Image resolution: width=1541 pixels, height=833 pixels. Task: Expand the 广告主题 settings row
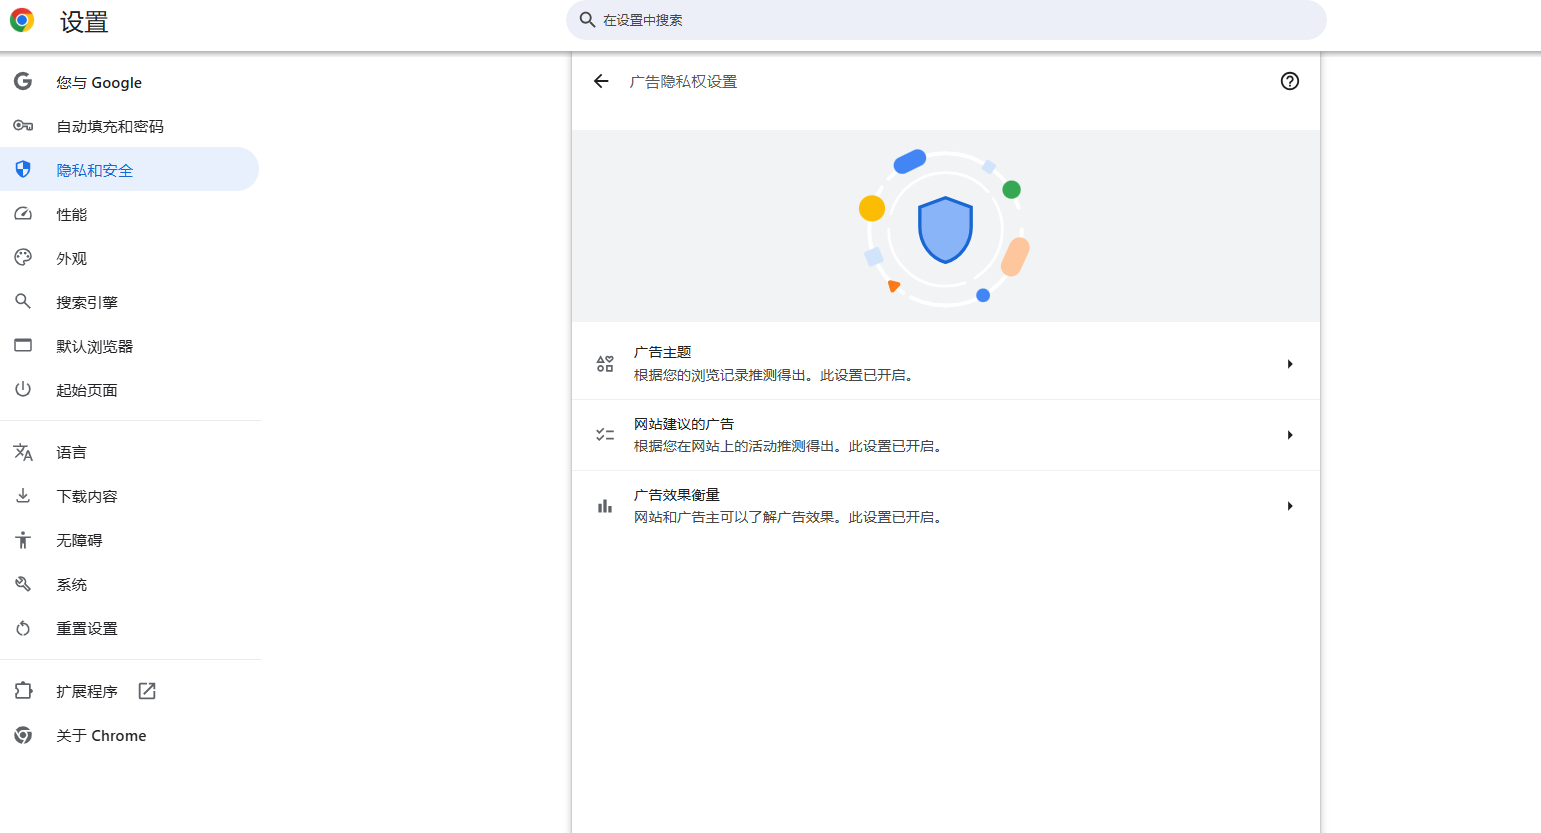pyautogui.click(x=1289, y=363)
